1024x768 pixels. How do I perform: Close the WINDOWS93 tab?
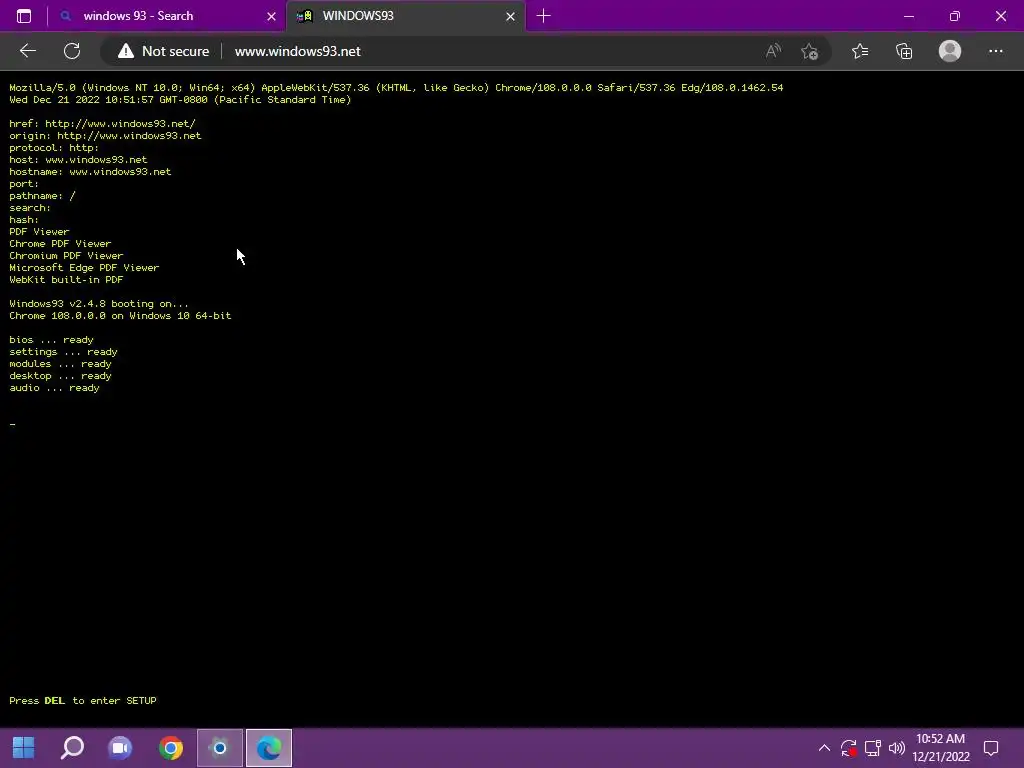click(x=510, y=16)
